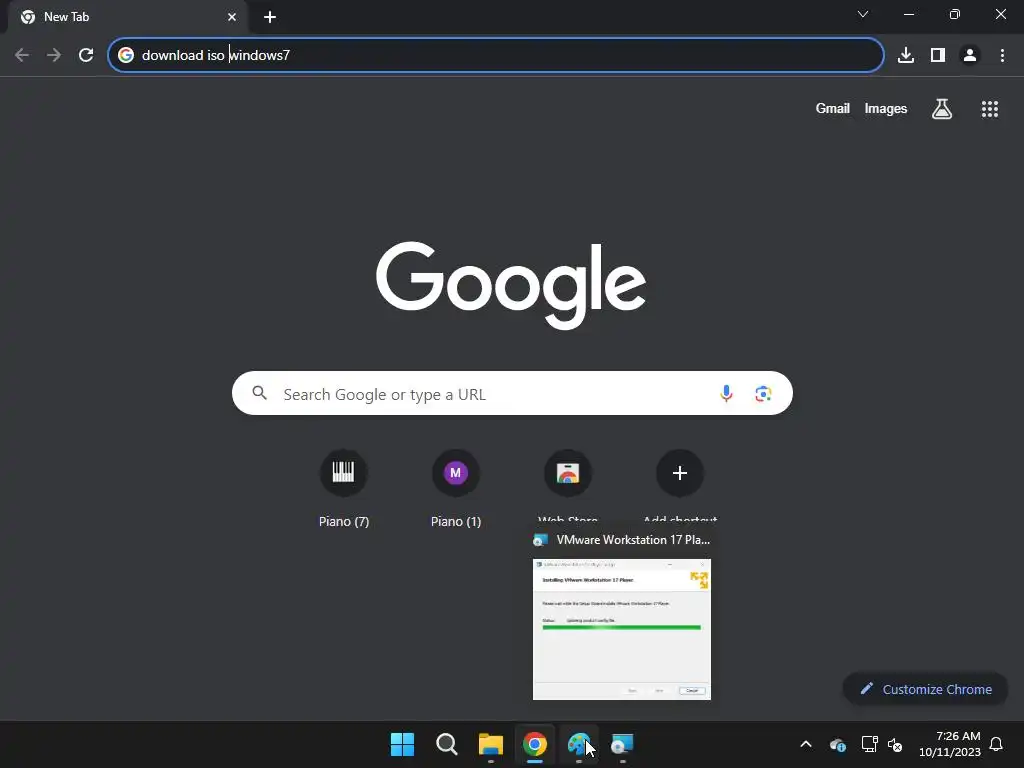Start voice search with microphone

tap(726, 393)
